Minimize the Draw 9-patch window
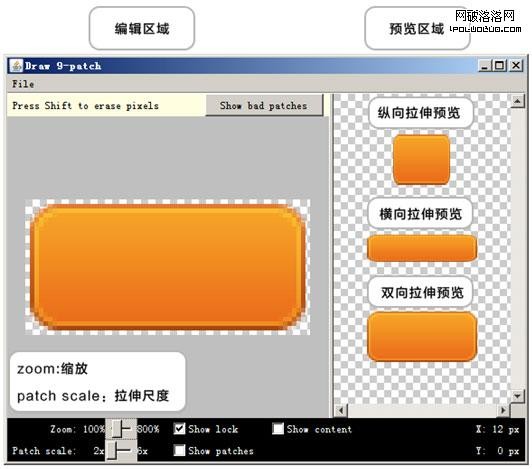 [x=484, y=65]
